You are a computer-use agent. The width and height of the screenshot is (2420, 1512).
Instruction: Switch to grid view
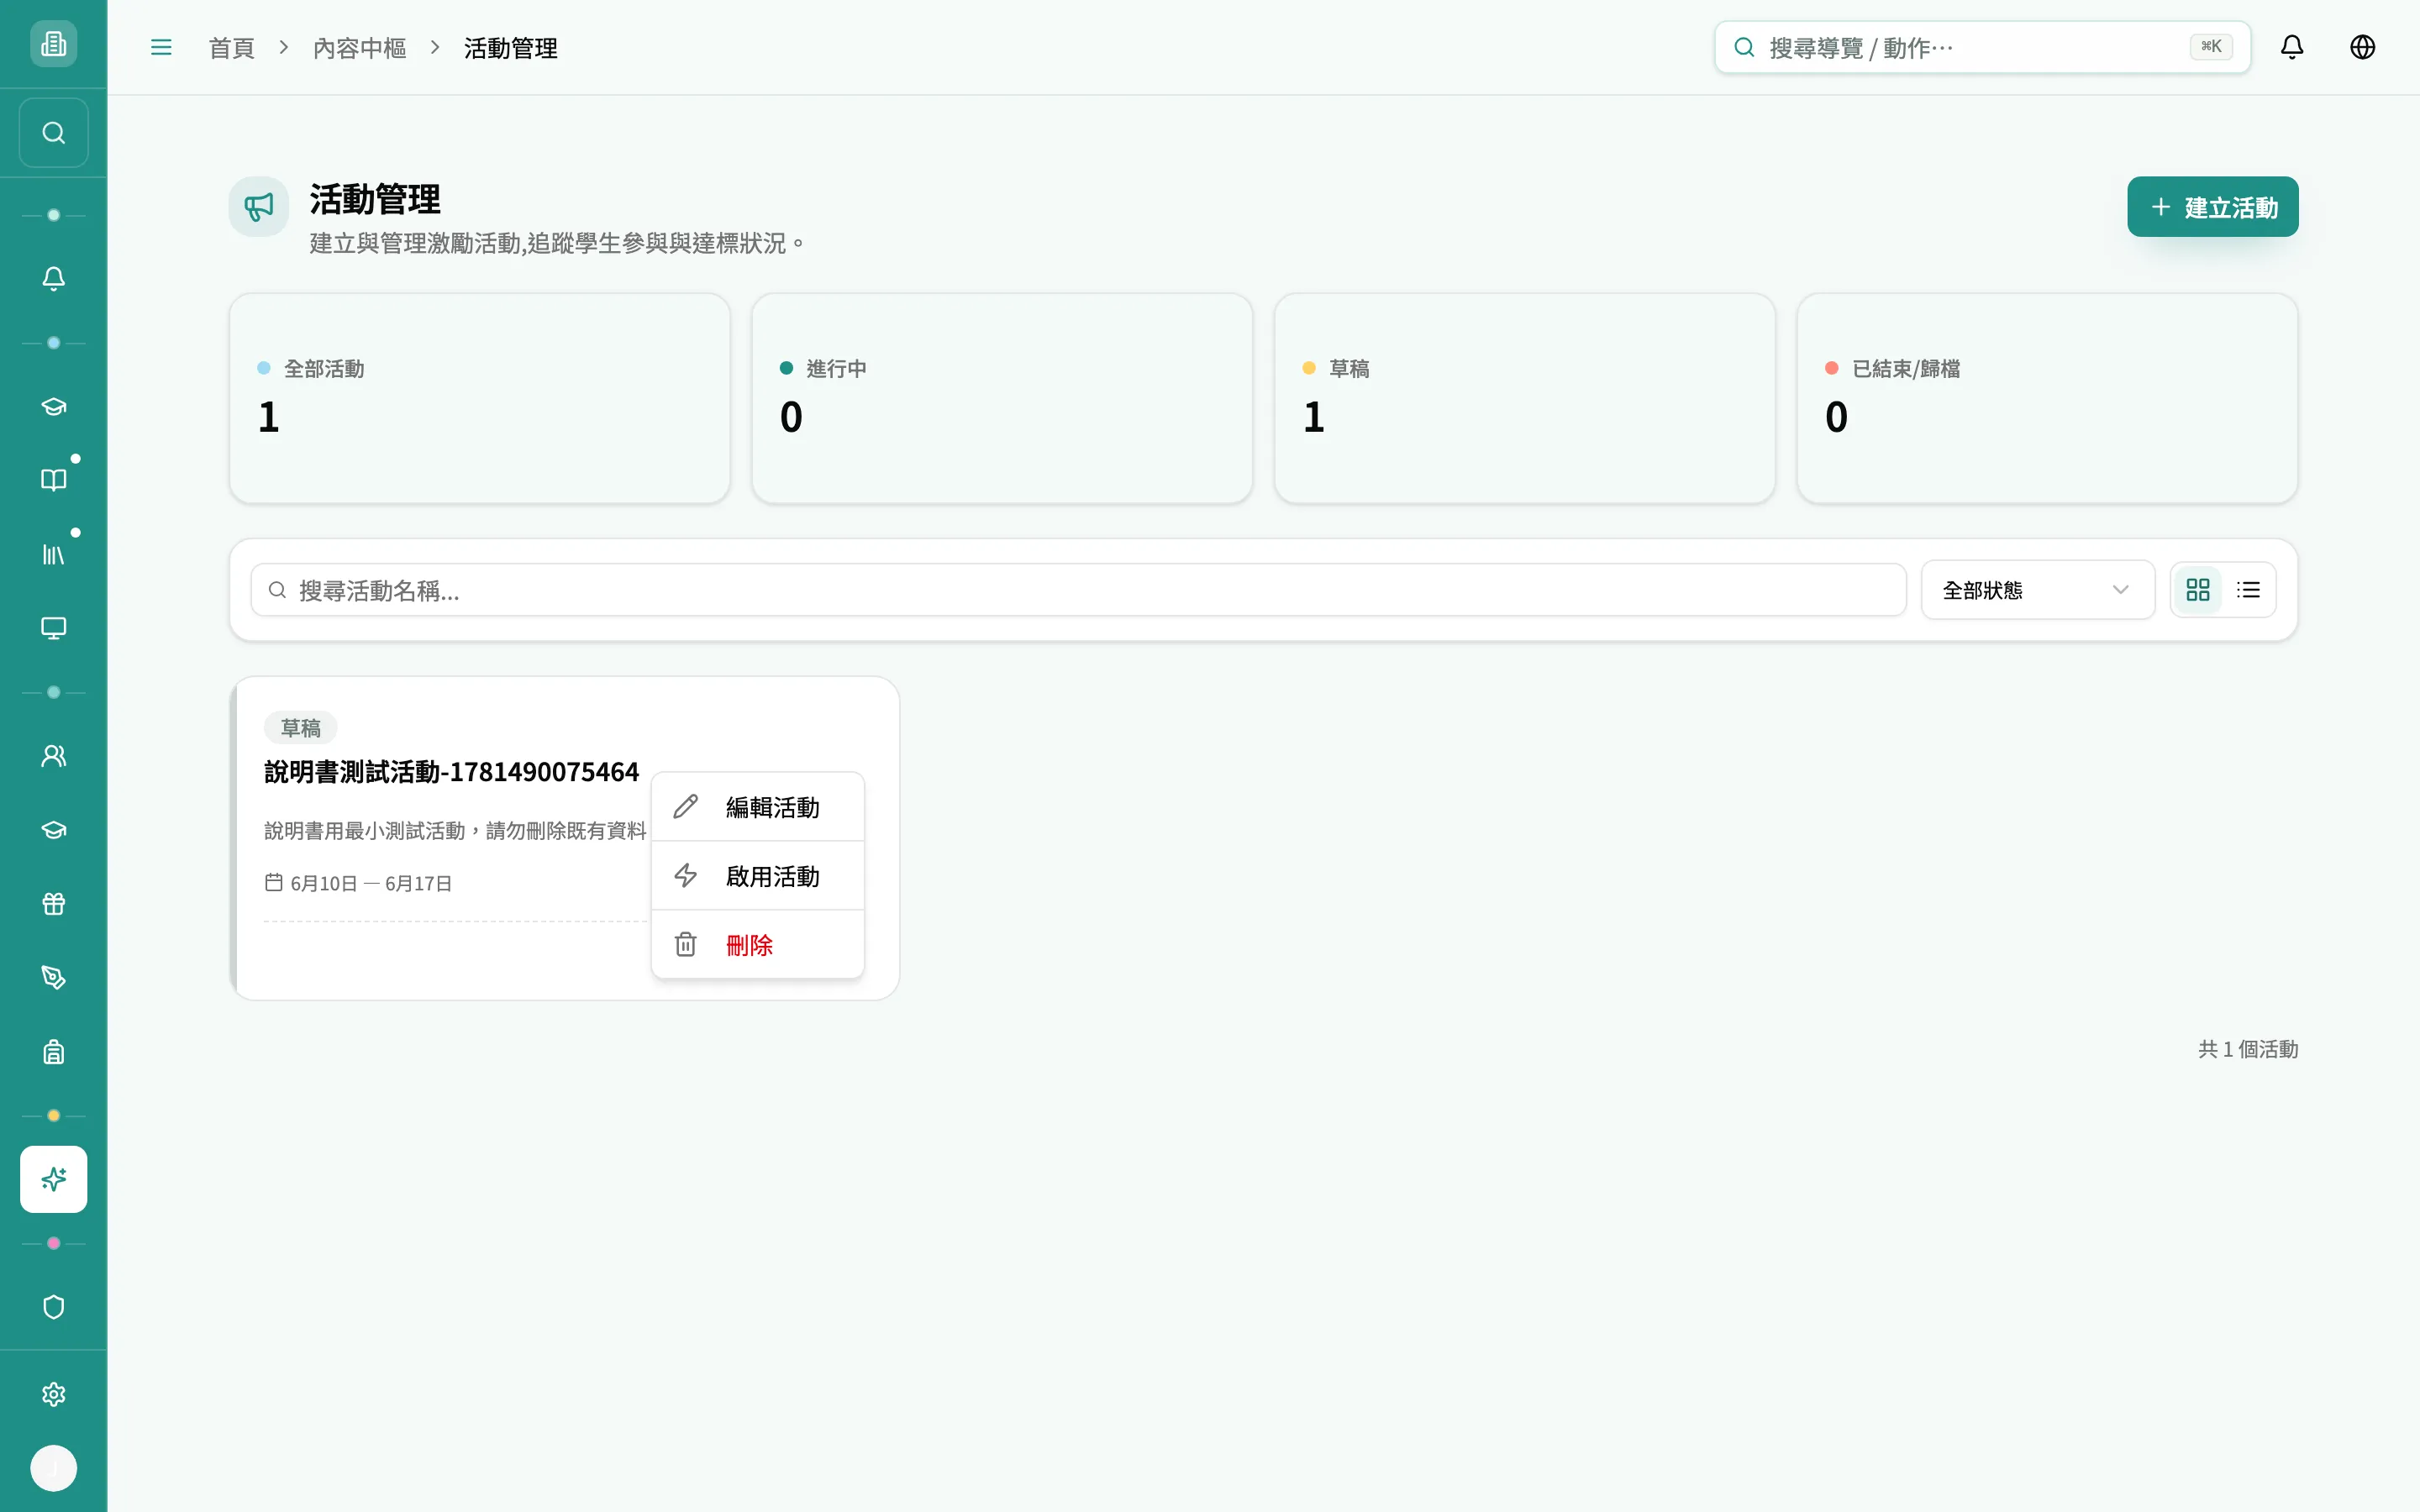pyautogui.click(x=2198, y=590)
